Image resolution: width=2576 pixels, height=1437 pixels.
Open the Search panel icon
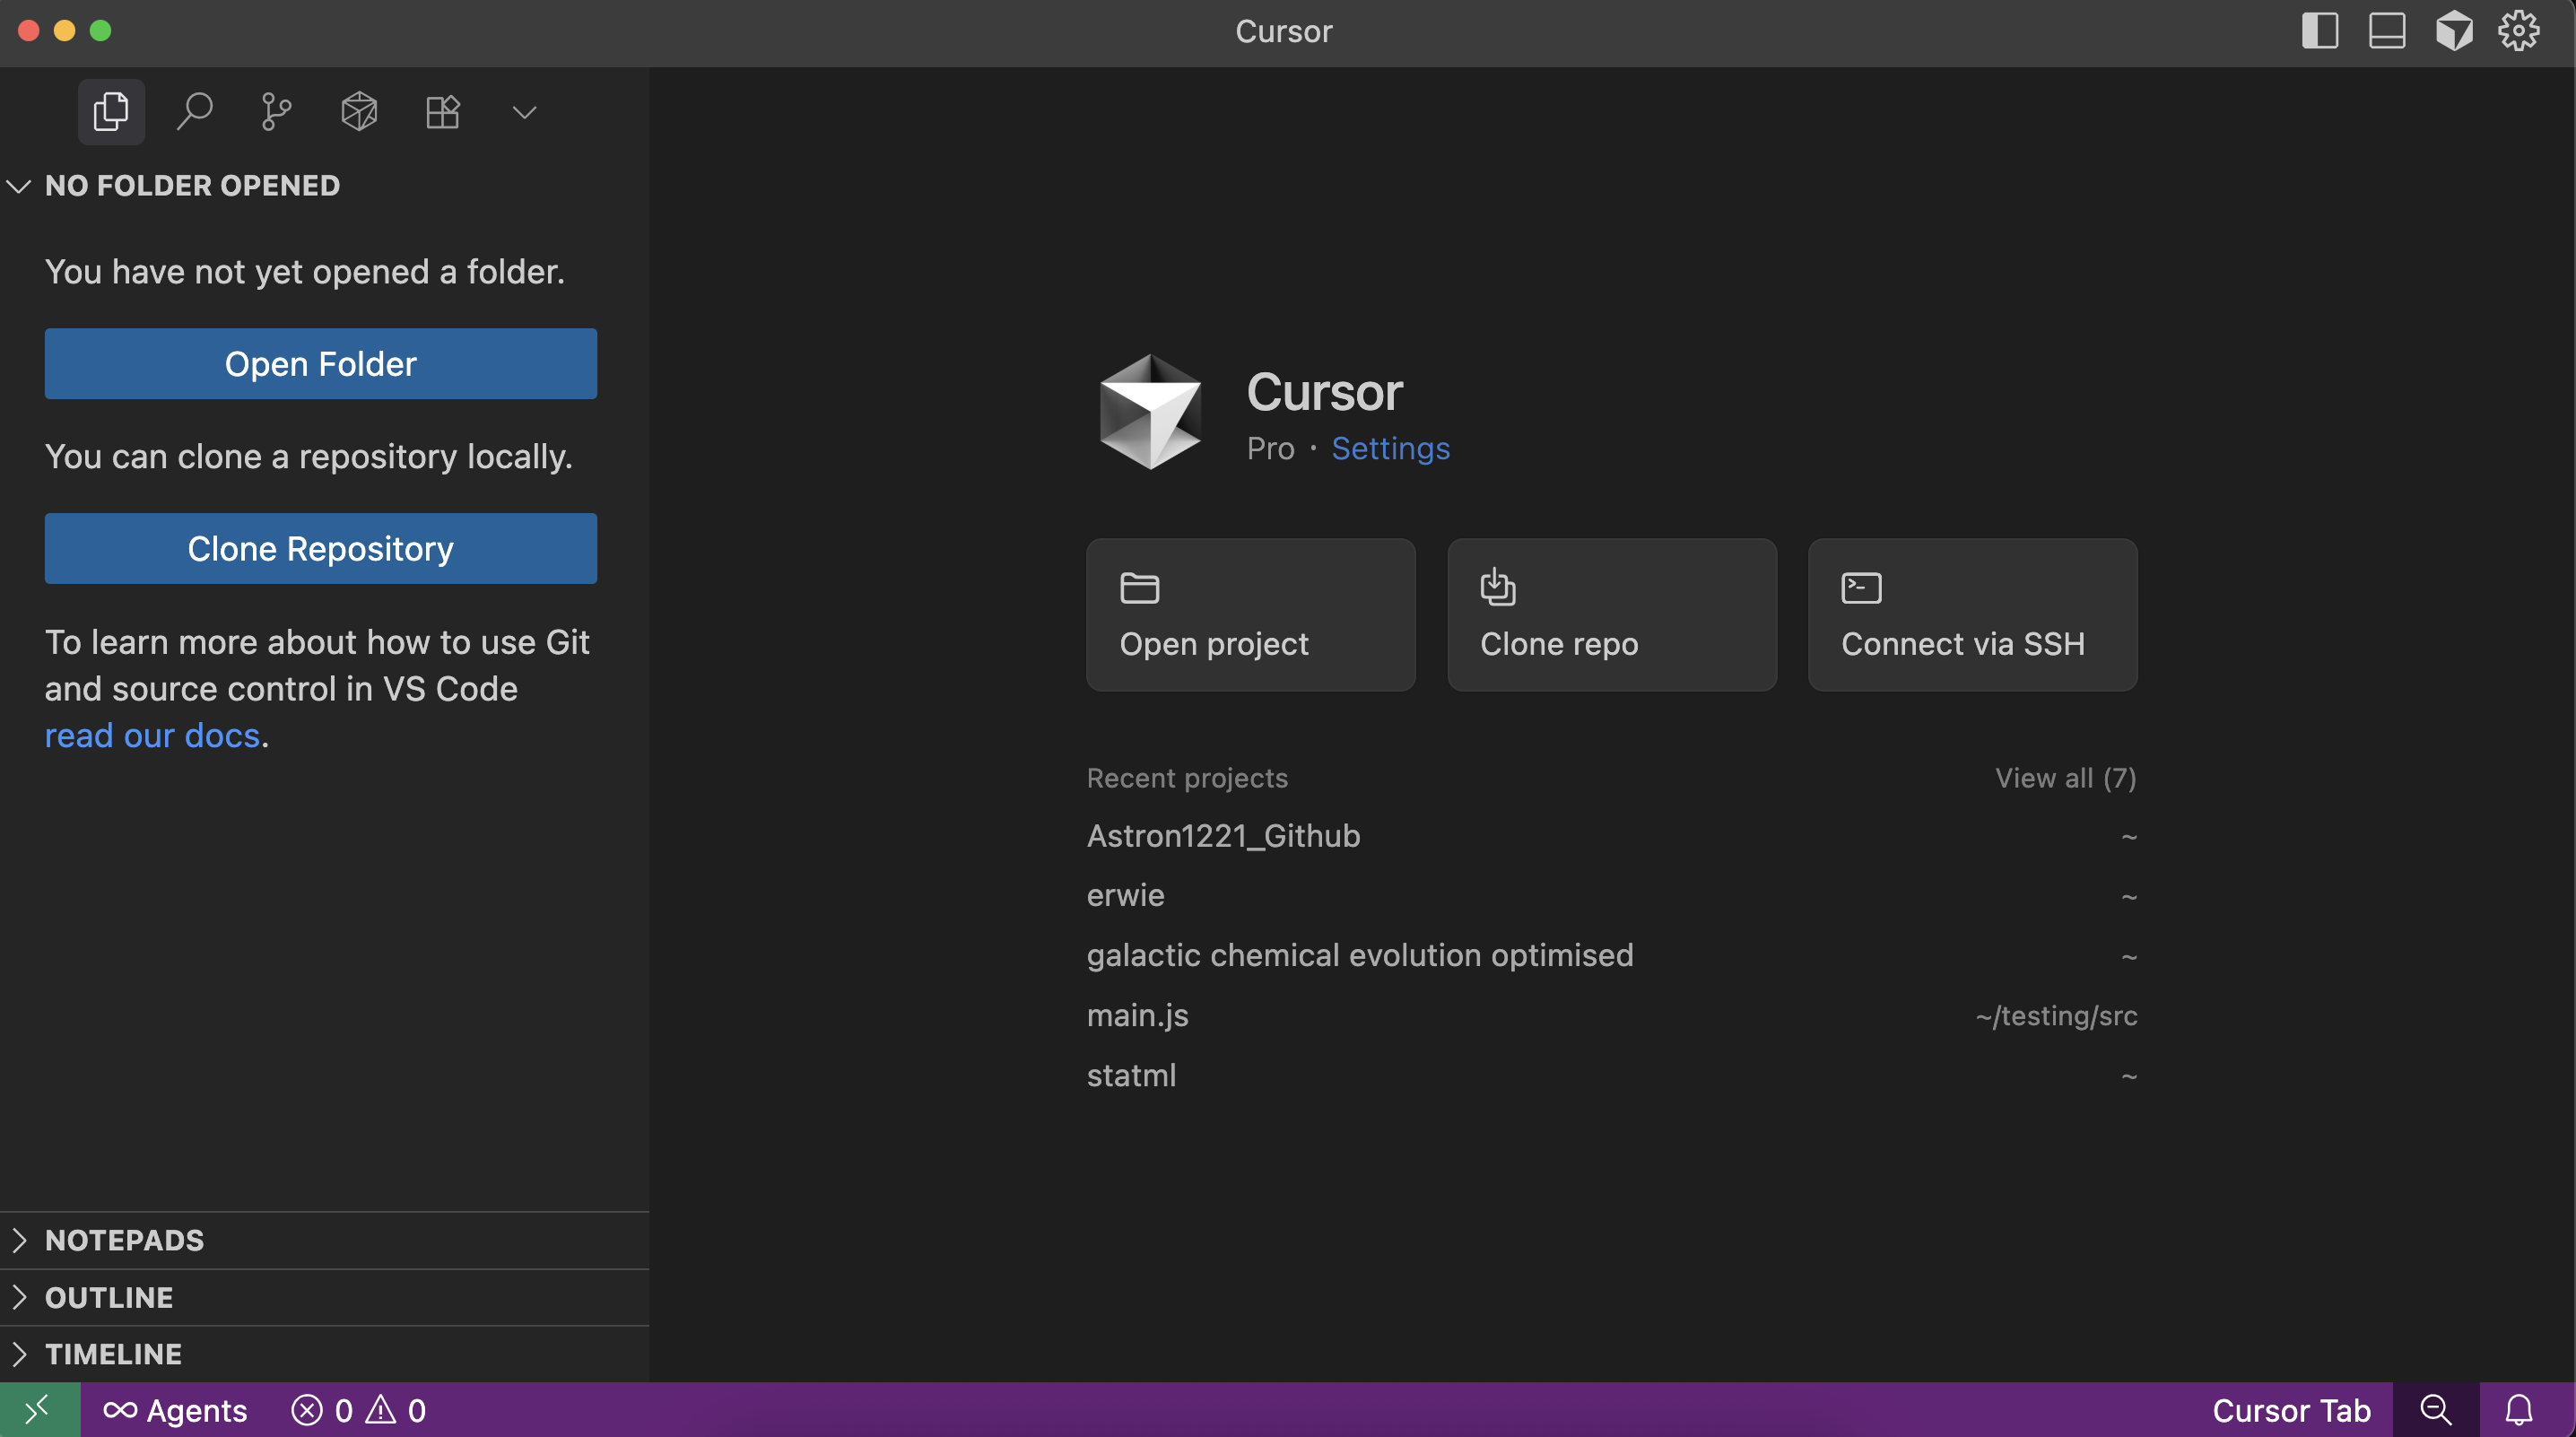tap(194, 111)
